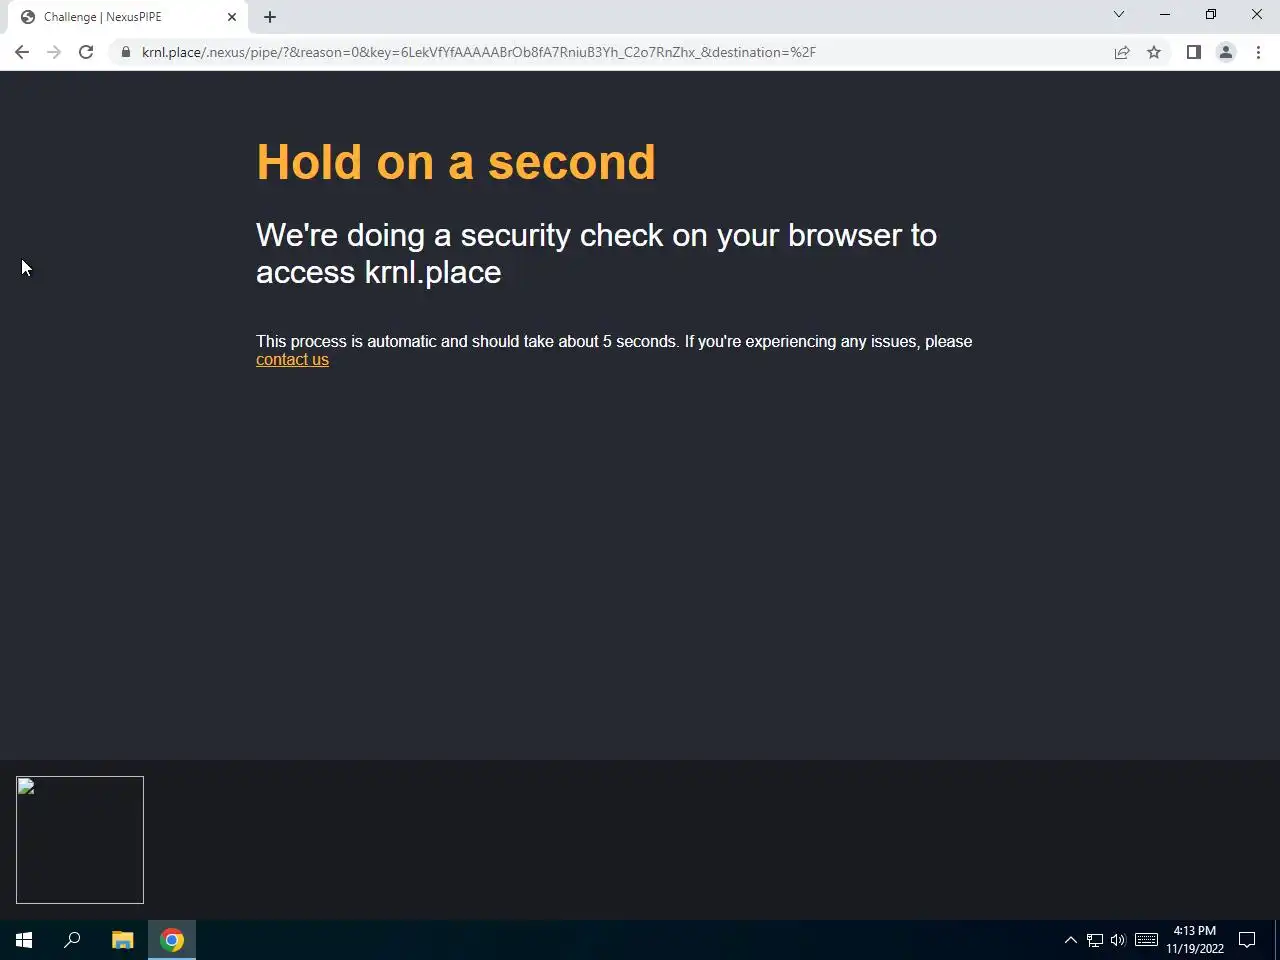This screenshot has width=1280, height=960.
Task: Expand the tab search chevron
Action: pyautogui.click(x=1119, y=14)
